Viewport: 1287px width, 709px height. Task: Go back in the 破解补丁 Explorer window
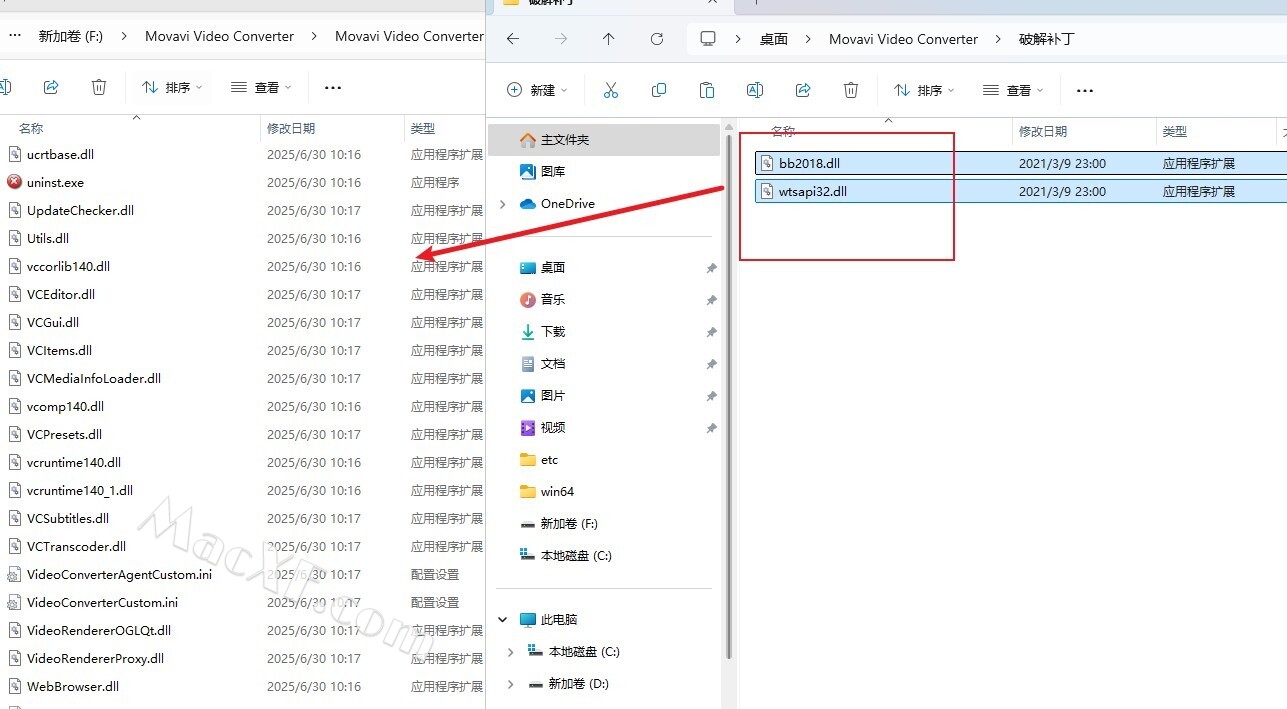pyautogui.click(x=513, y=39)
